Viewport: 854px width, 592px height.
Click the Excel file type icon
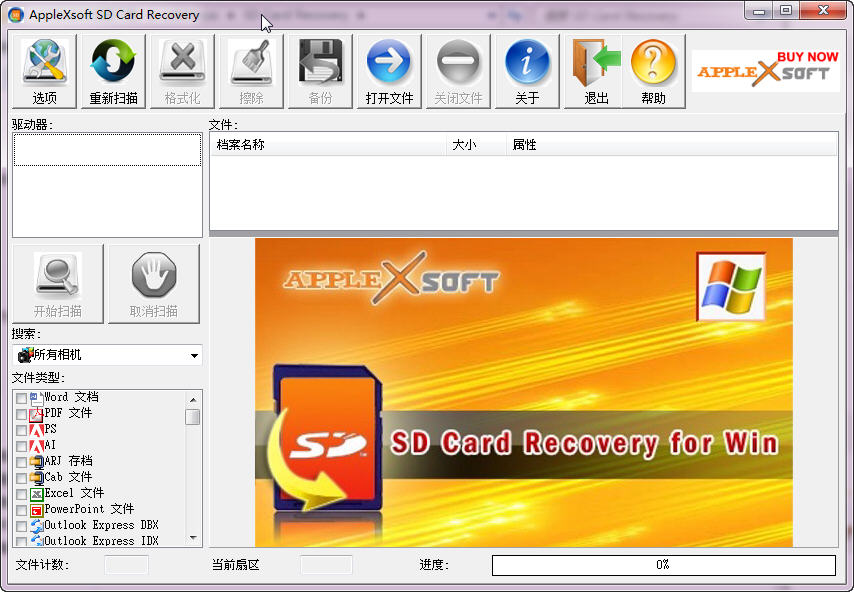[36, 495]
